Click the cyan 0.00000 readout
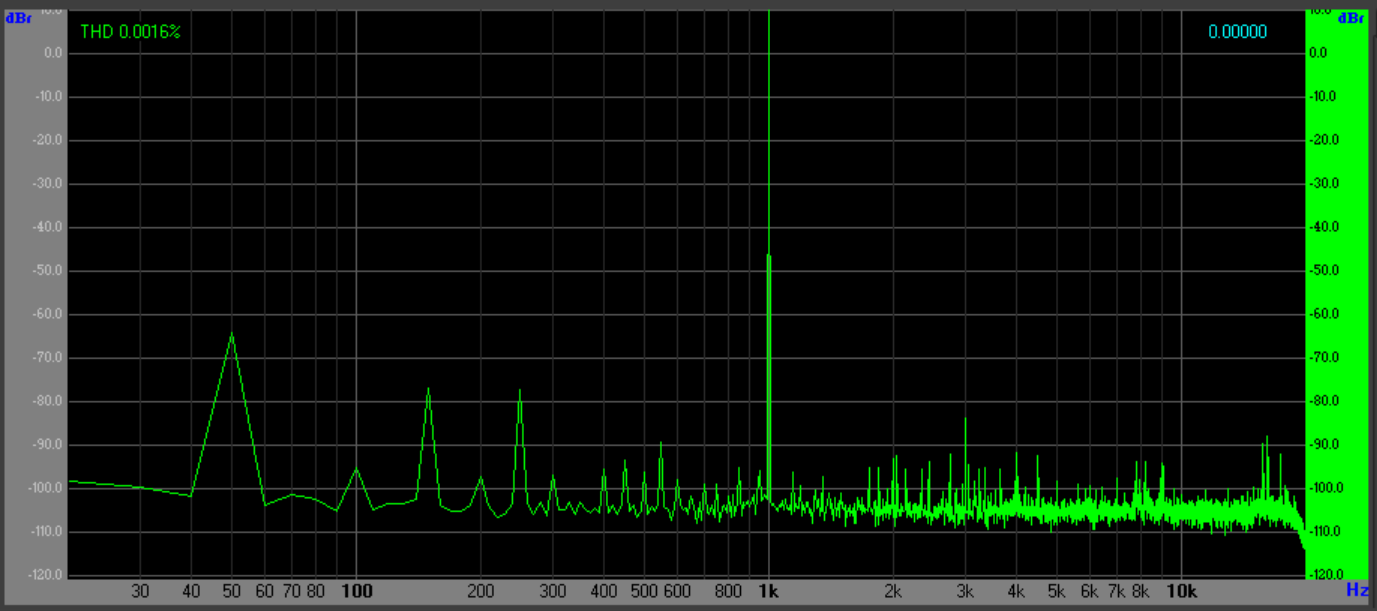Image resolution: width=1377 pixels, height=611 pixels. pos(1237,32)
